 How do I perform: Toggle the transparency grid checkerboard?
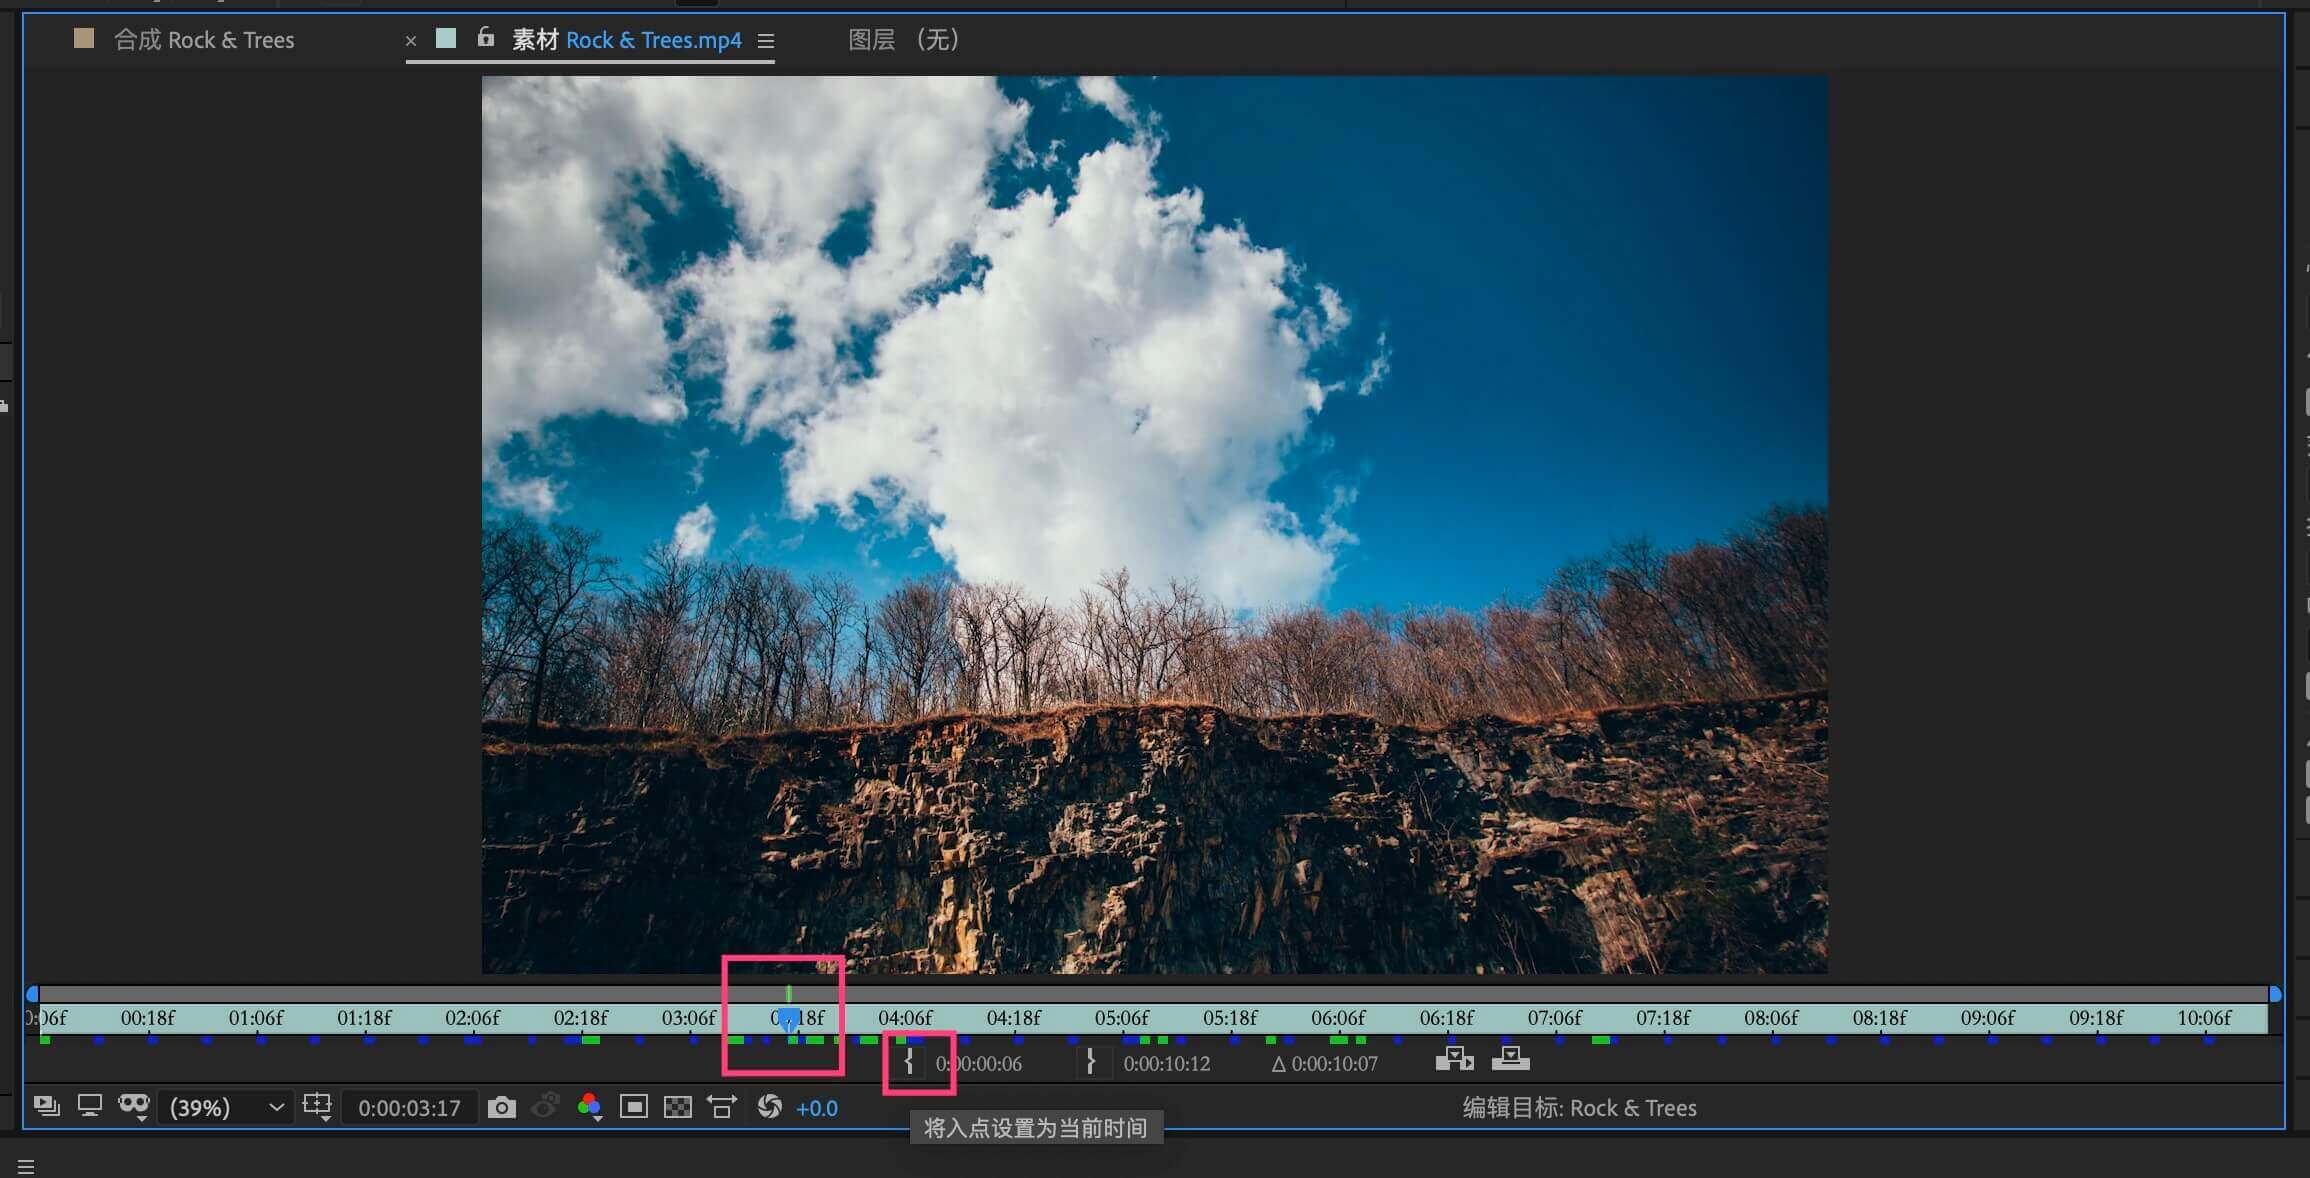[x=677, y=1107]
